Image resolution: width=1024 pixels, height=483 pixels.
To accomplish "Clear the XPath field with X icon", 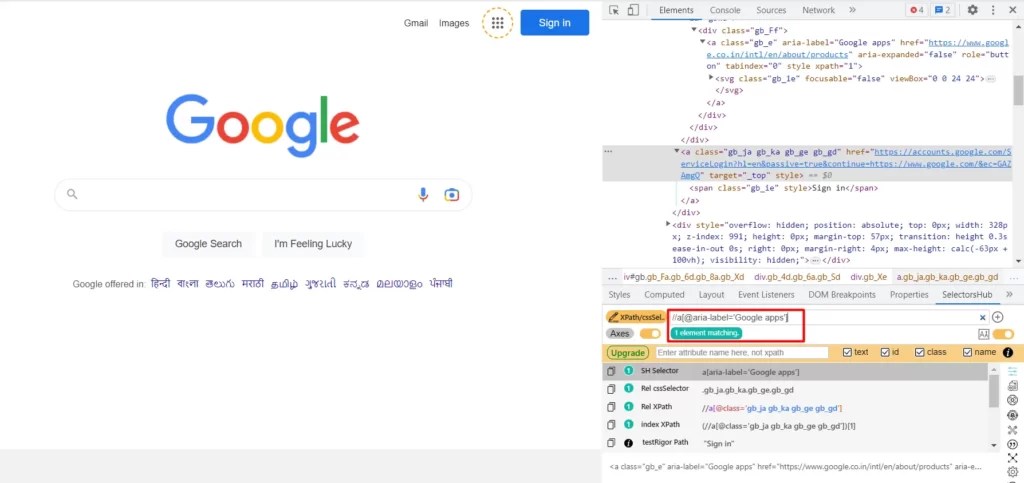I will pyautogui.click(x=982, y=317).
